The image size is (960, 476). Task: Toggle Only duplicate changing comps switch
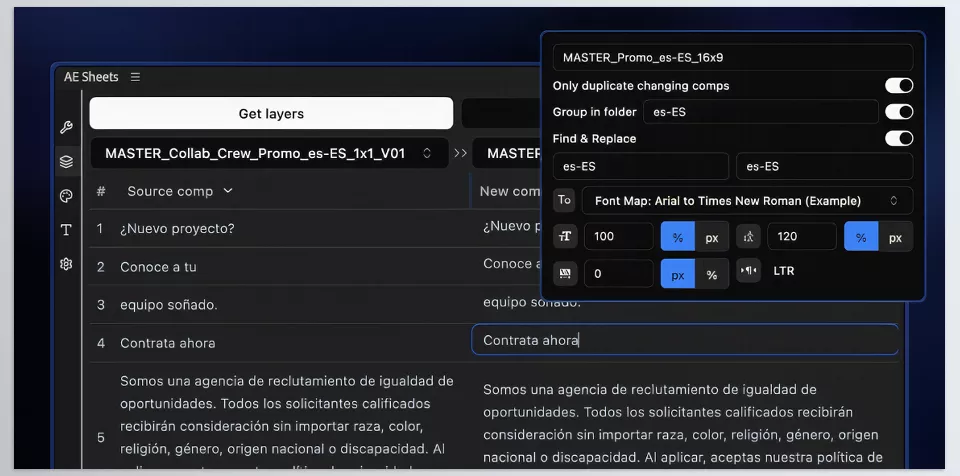(899, 86)
